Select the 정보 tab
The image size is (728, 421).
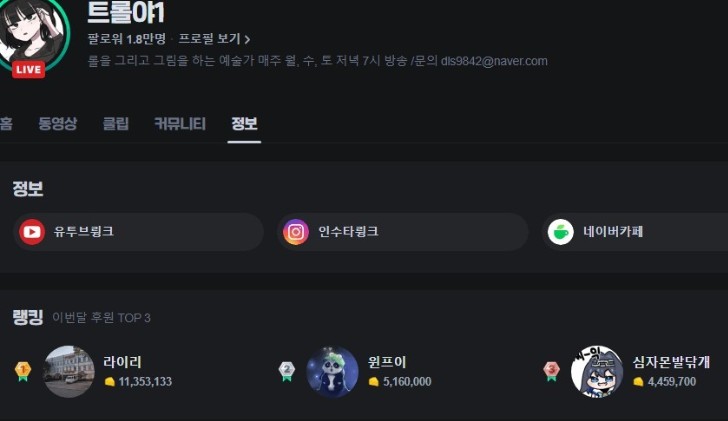pyautogui.click(x=244, y=123)
